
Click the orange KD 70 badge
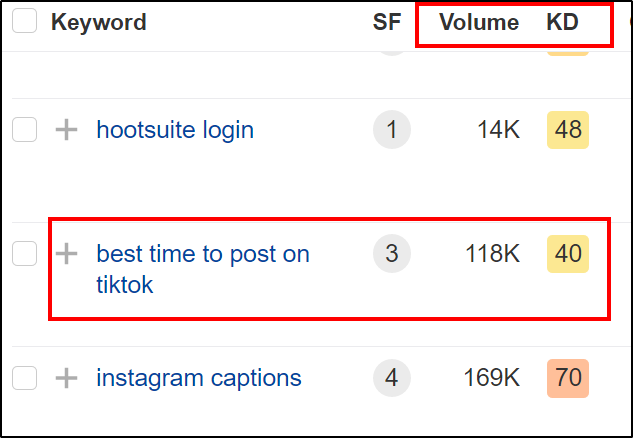tap(568, 378)
